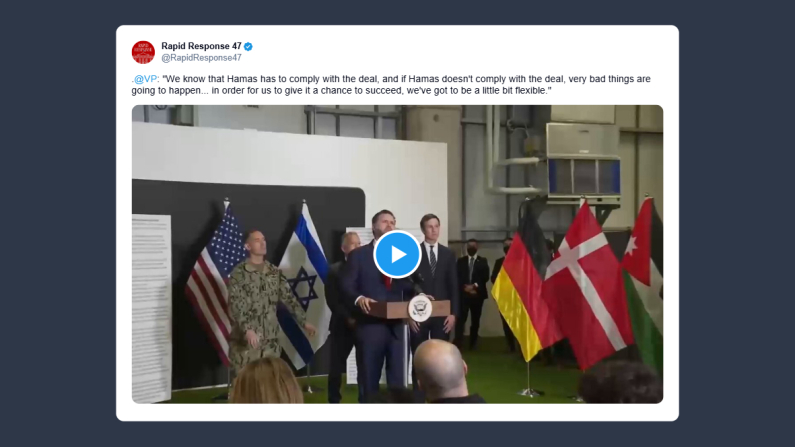Screen dimensions: 795x447
Task: Click the Israeli flag in video
Action: [304, 284]
